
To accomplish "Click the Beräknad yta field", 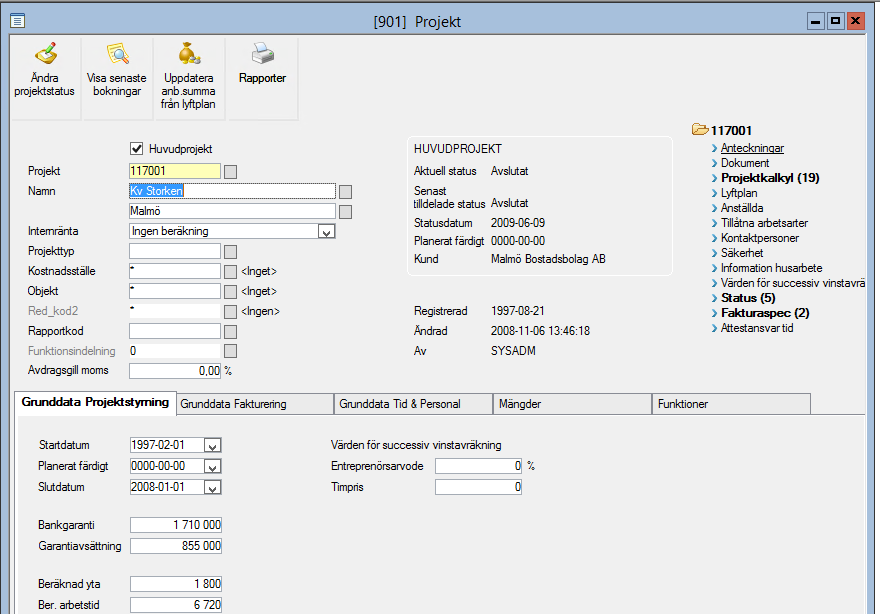I will [x=176, y=584].
